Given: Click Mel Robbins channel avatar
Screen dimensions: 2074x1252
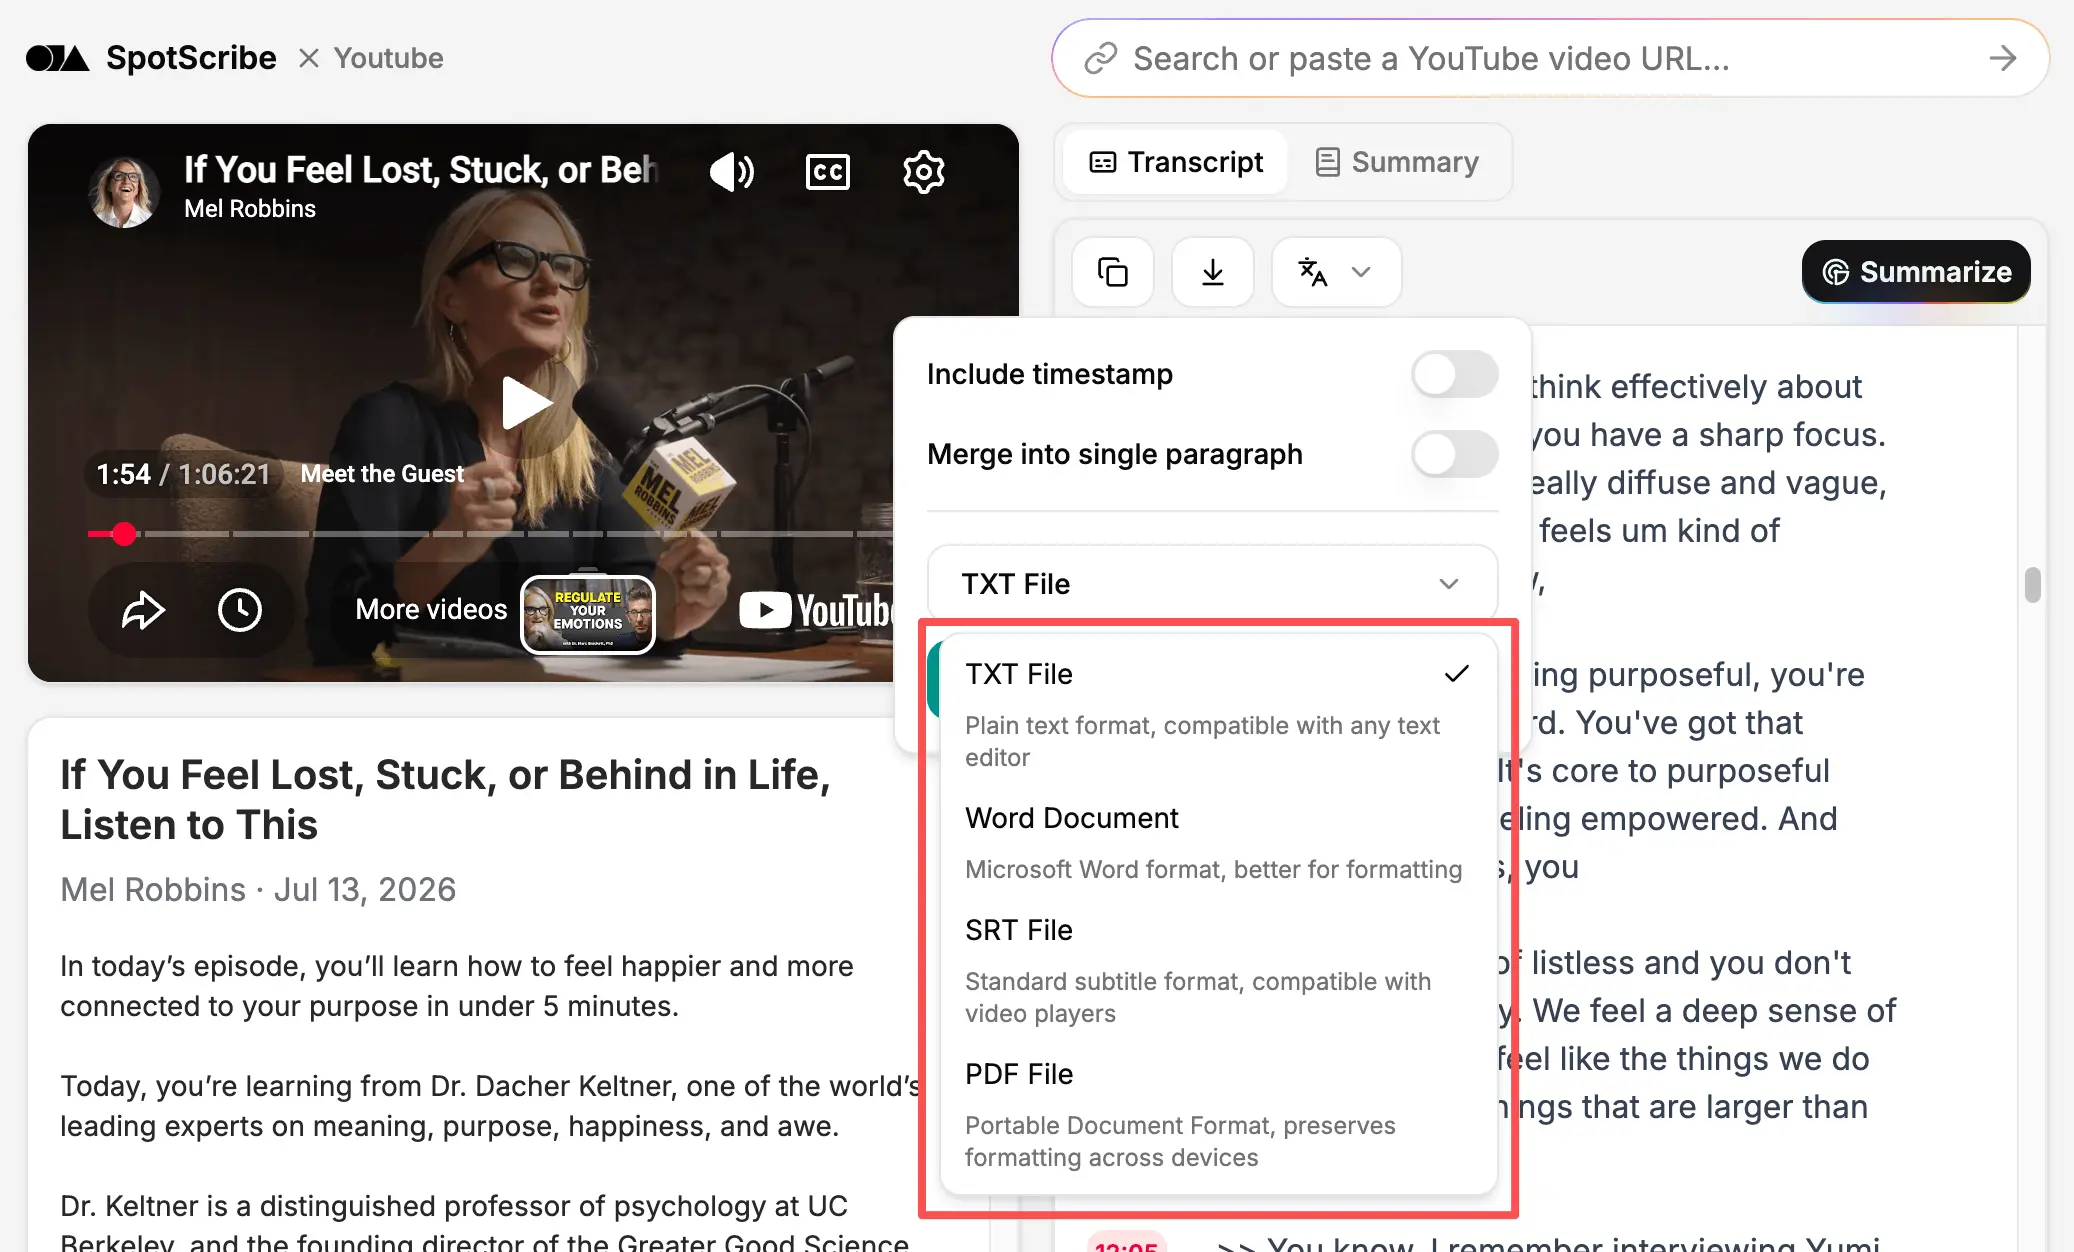Looking at the screenshot, I should (x=124, y=191).
